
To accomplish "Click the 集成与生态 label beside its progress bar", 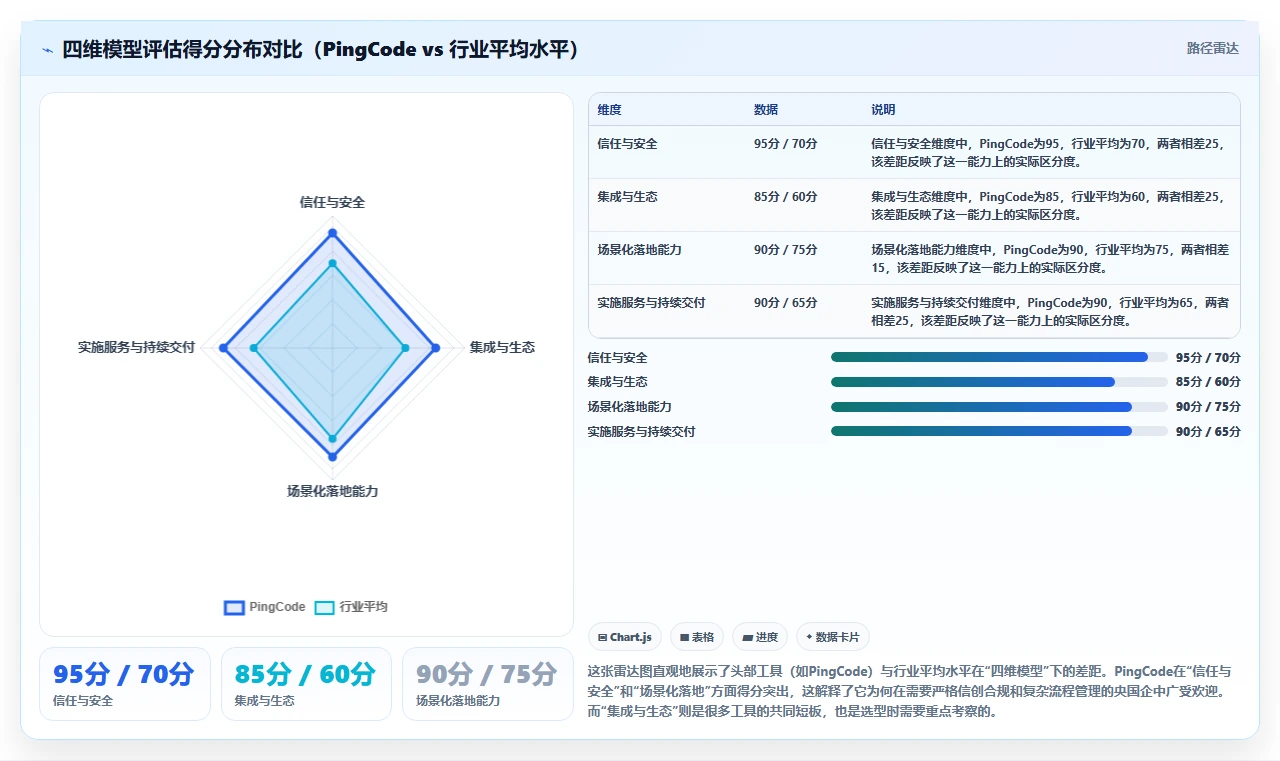I will 617,382.
